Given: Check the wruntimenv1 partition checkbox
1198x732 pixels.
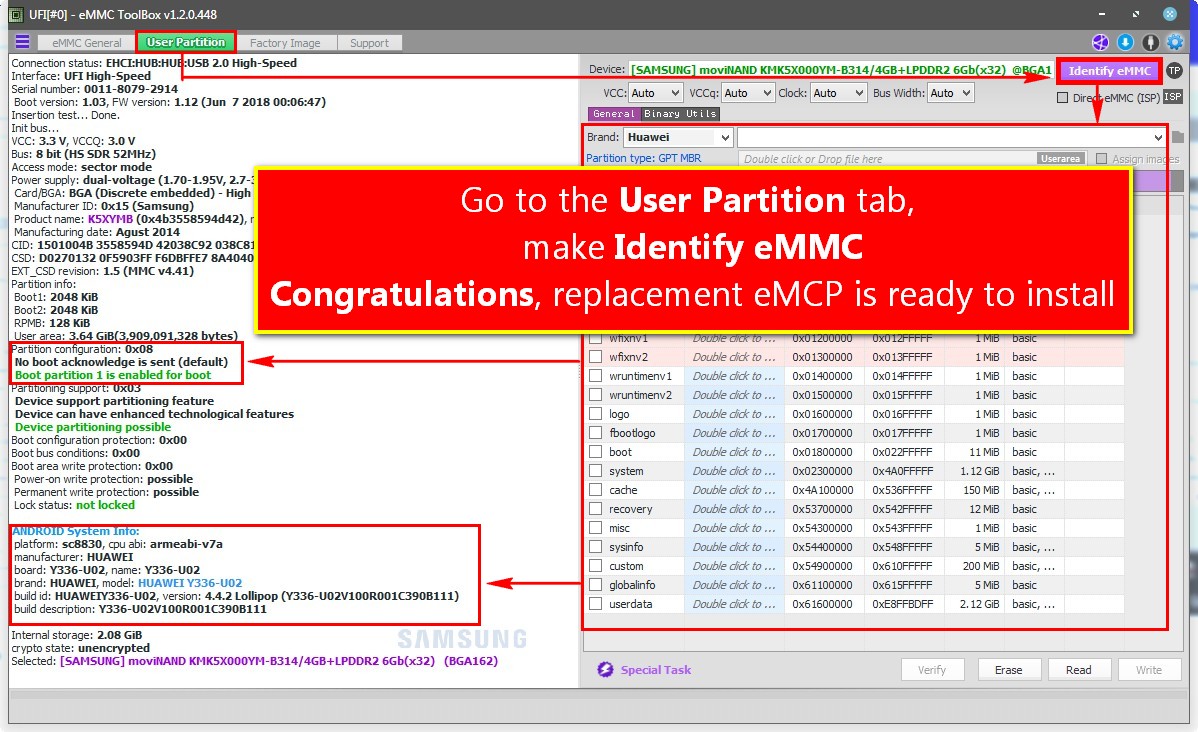Looking at the screenshot, I should [x=596, y=376].
